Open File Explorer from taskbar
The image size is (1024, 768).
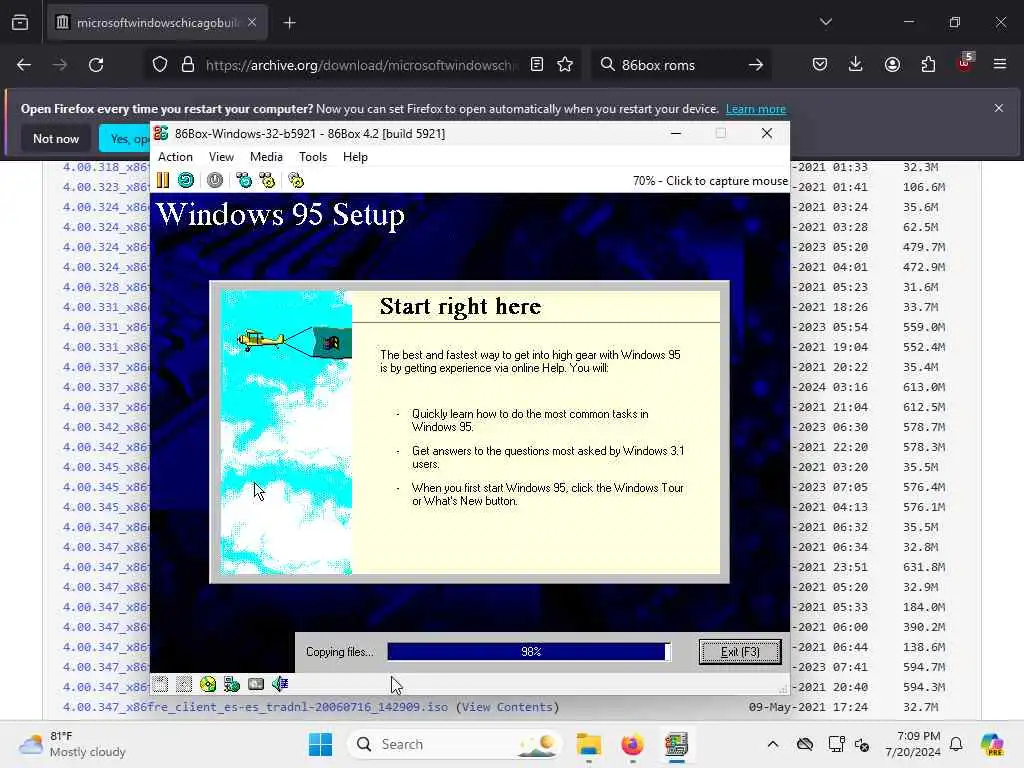[x=588, y=744]
